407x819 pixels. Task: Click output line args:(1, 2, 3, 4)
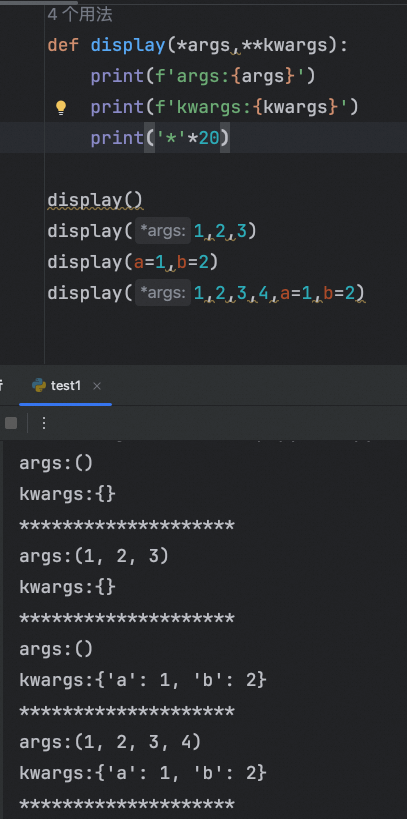click(110, 742)
